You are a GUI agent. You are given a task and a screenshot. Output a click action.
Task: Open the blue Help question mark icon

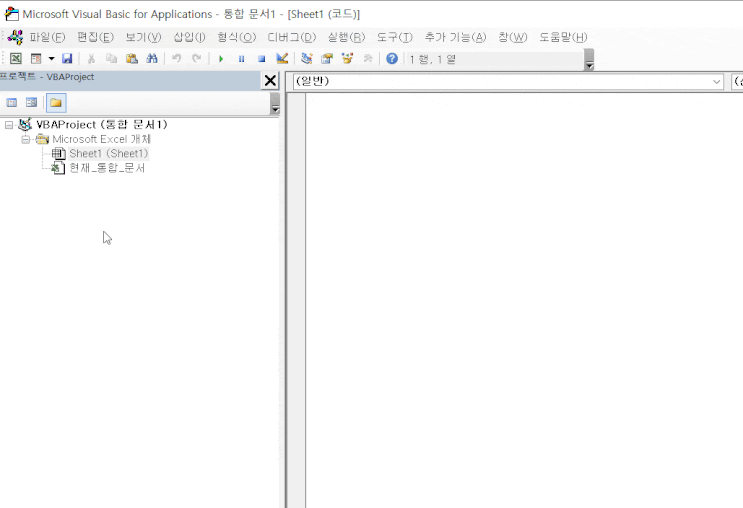point(392,59)
